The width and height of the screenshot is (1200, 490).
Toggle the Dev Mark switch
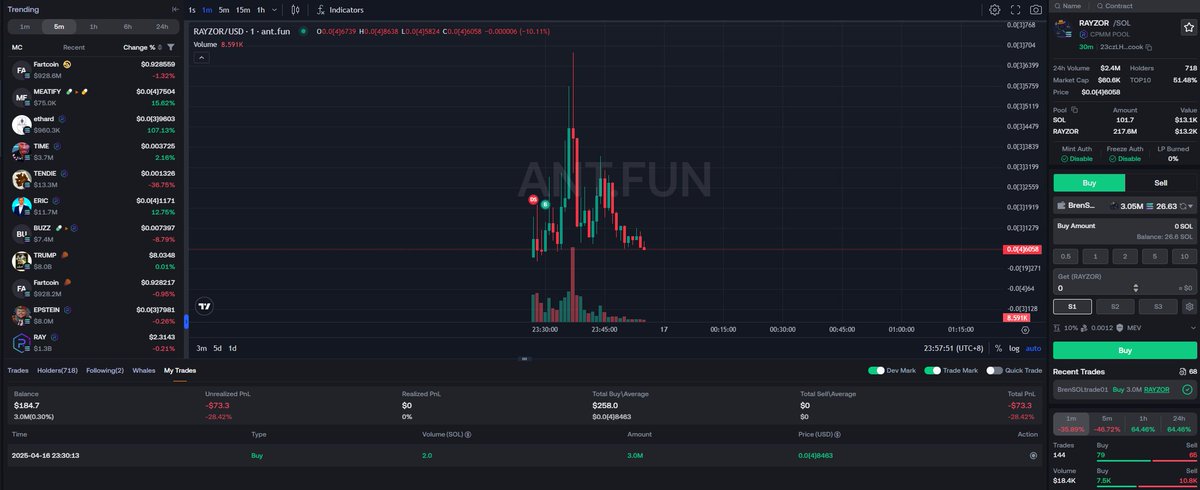tap(876, 370)
